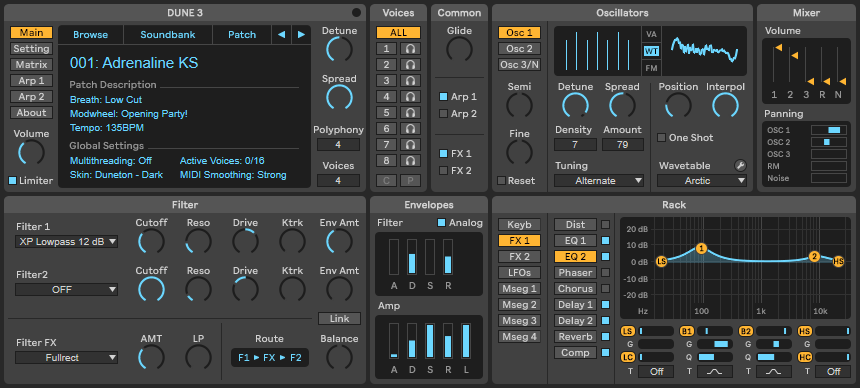This screenshot has width=860, height=388.
Task: Solo voice 8 with its headphone icon
Action: (x=410, y=161)
